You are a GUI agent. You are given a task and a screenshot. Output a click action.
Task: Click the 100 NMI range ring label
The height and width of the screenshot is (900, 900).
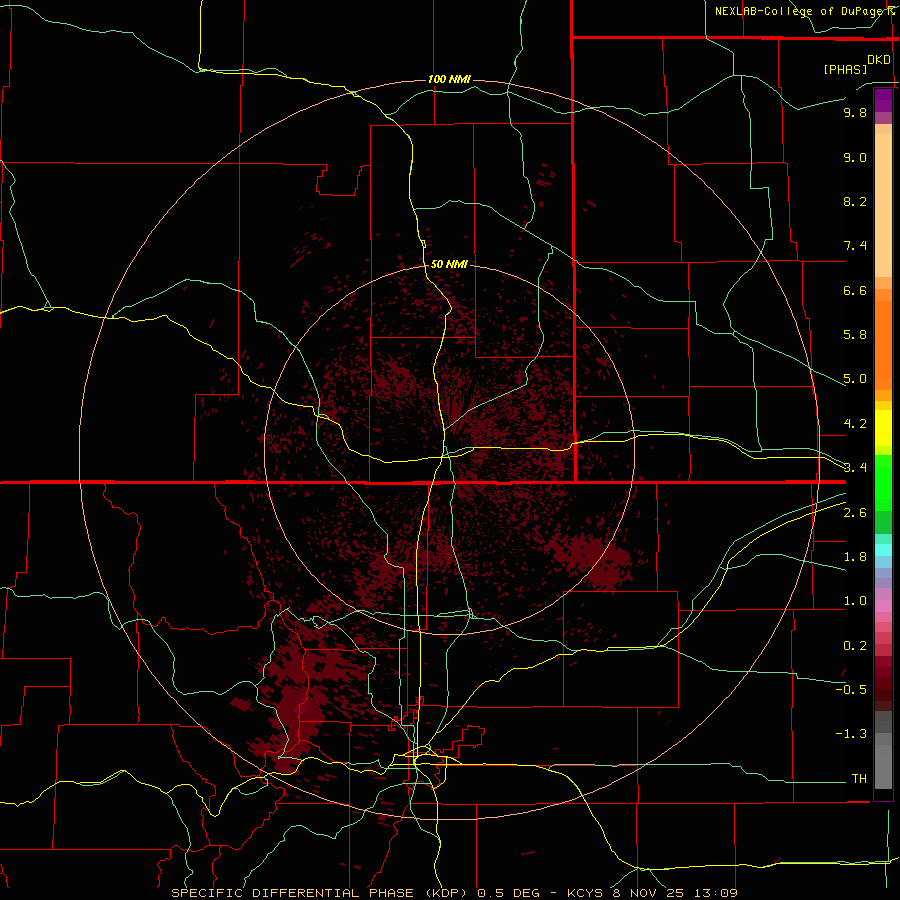coord(449,79)
